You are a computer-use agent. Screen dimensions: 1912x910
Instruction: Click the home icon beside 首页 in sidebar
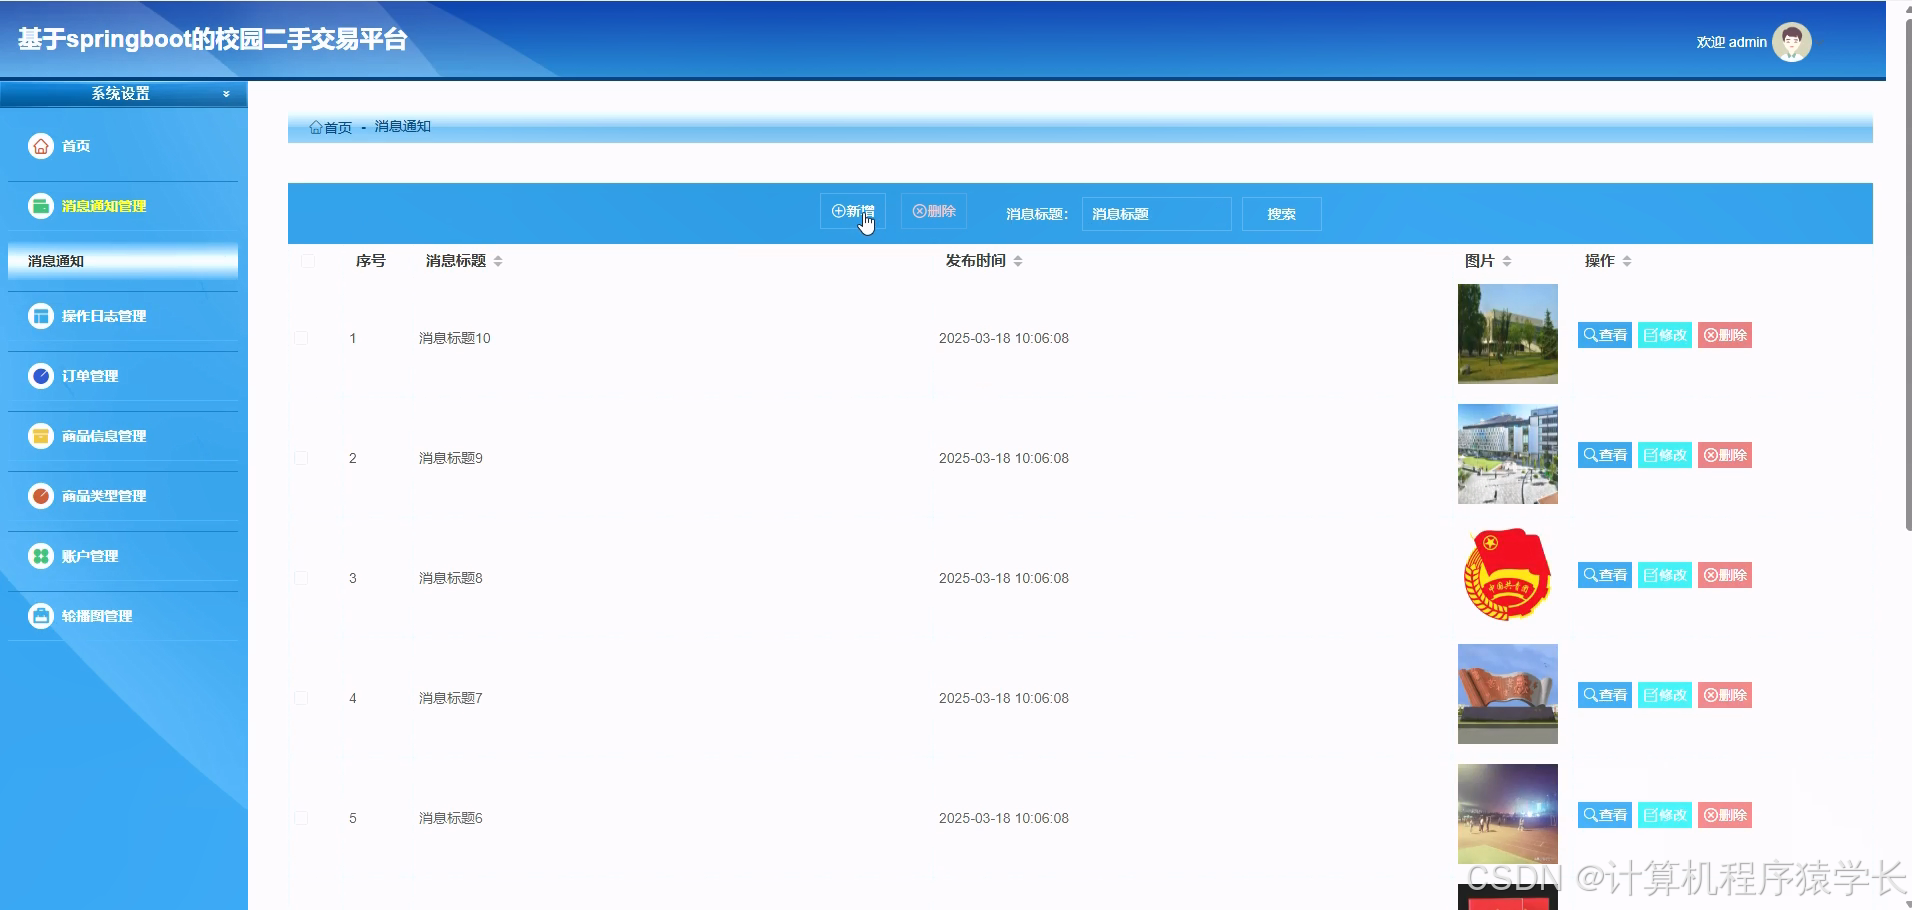[x=41, y=146]
